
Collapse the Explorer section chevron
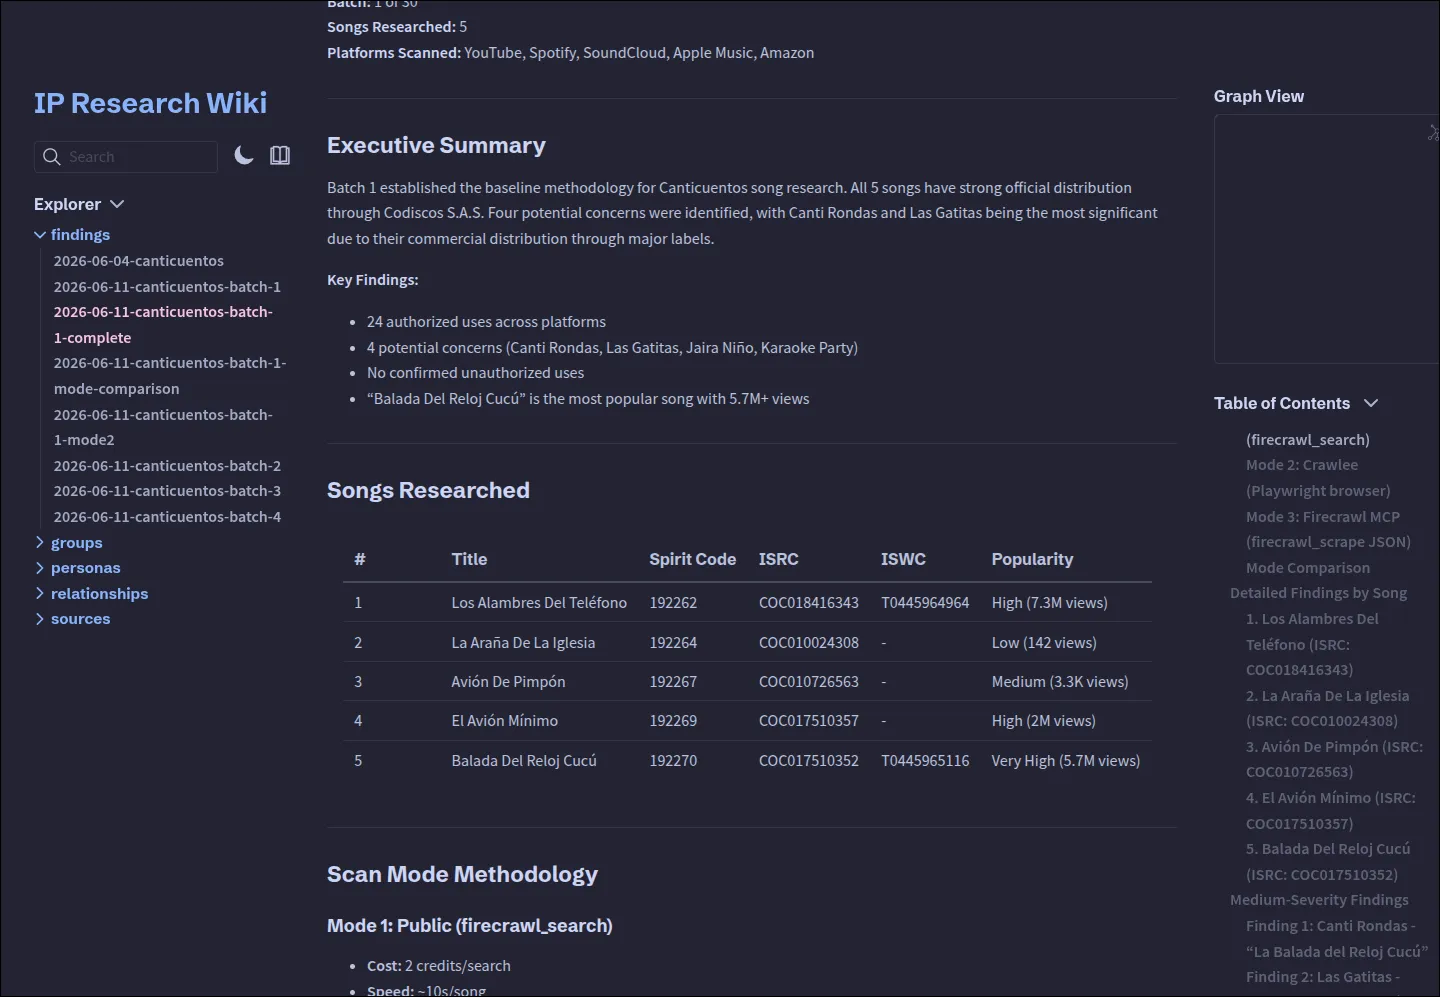pos(117,204)
